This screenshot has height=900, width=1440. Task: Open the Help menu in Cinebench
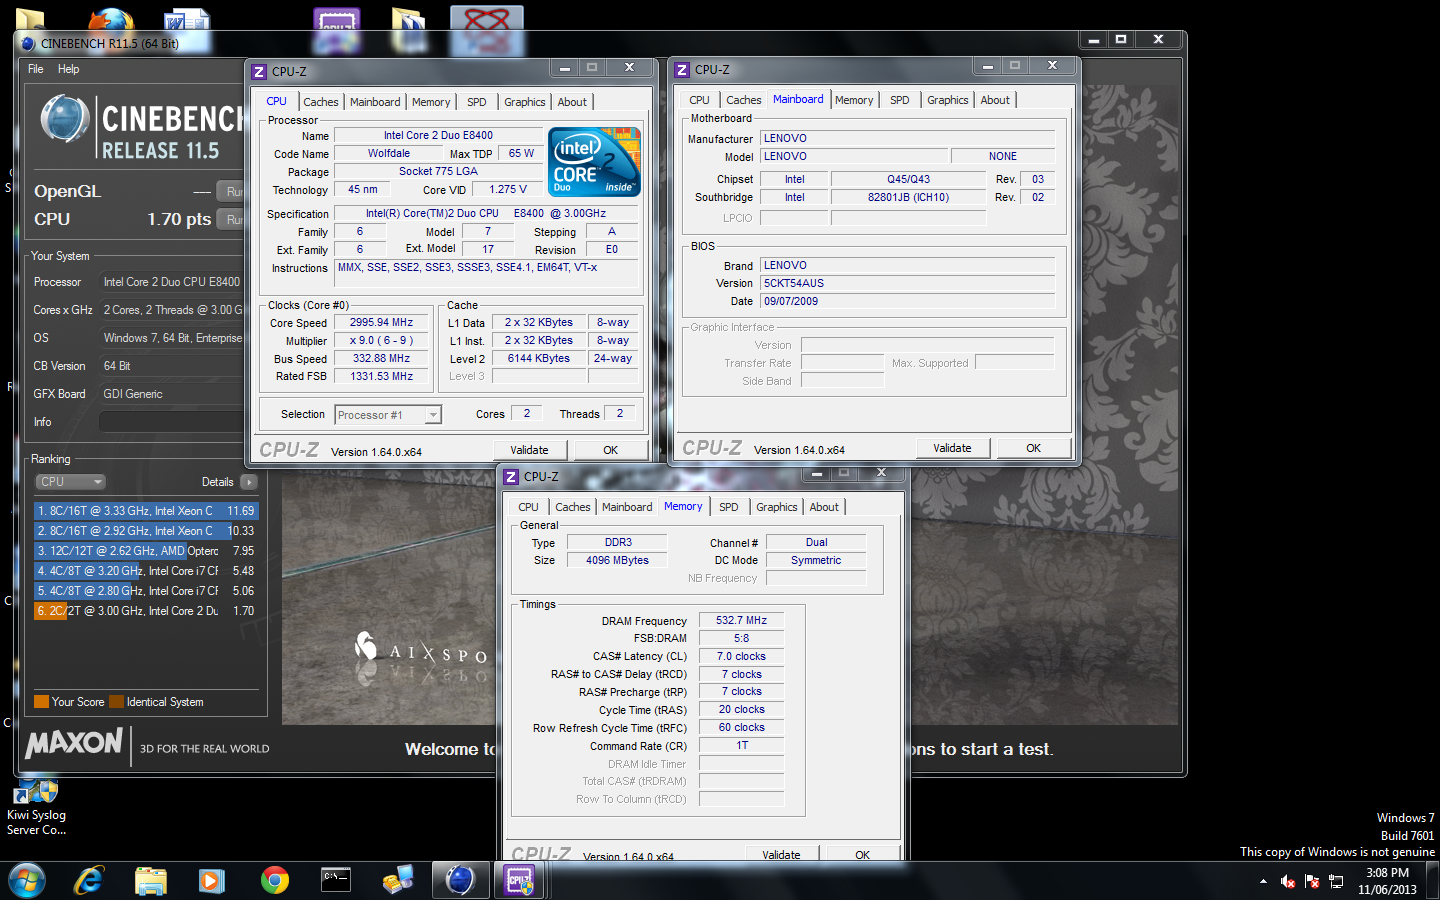[x=68, y=69]
